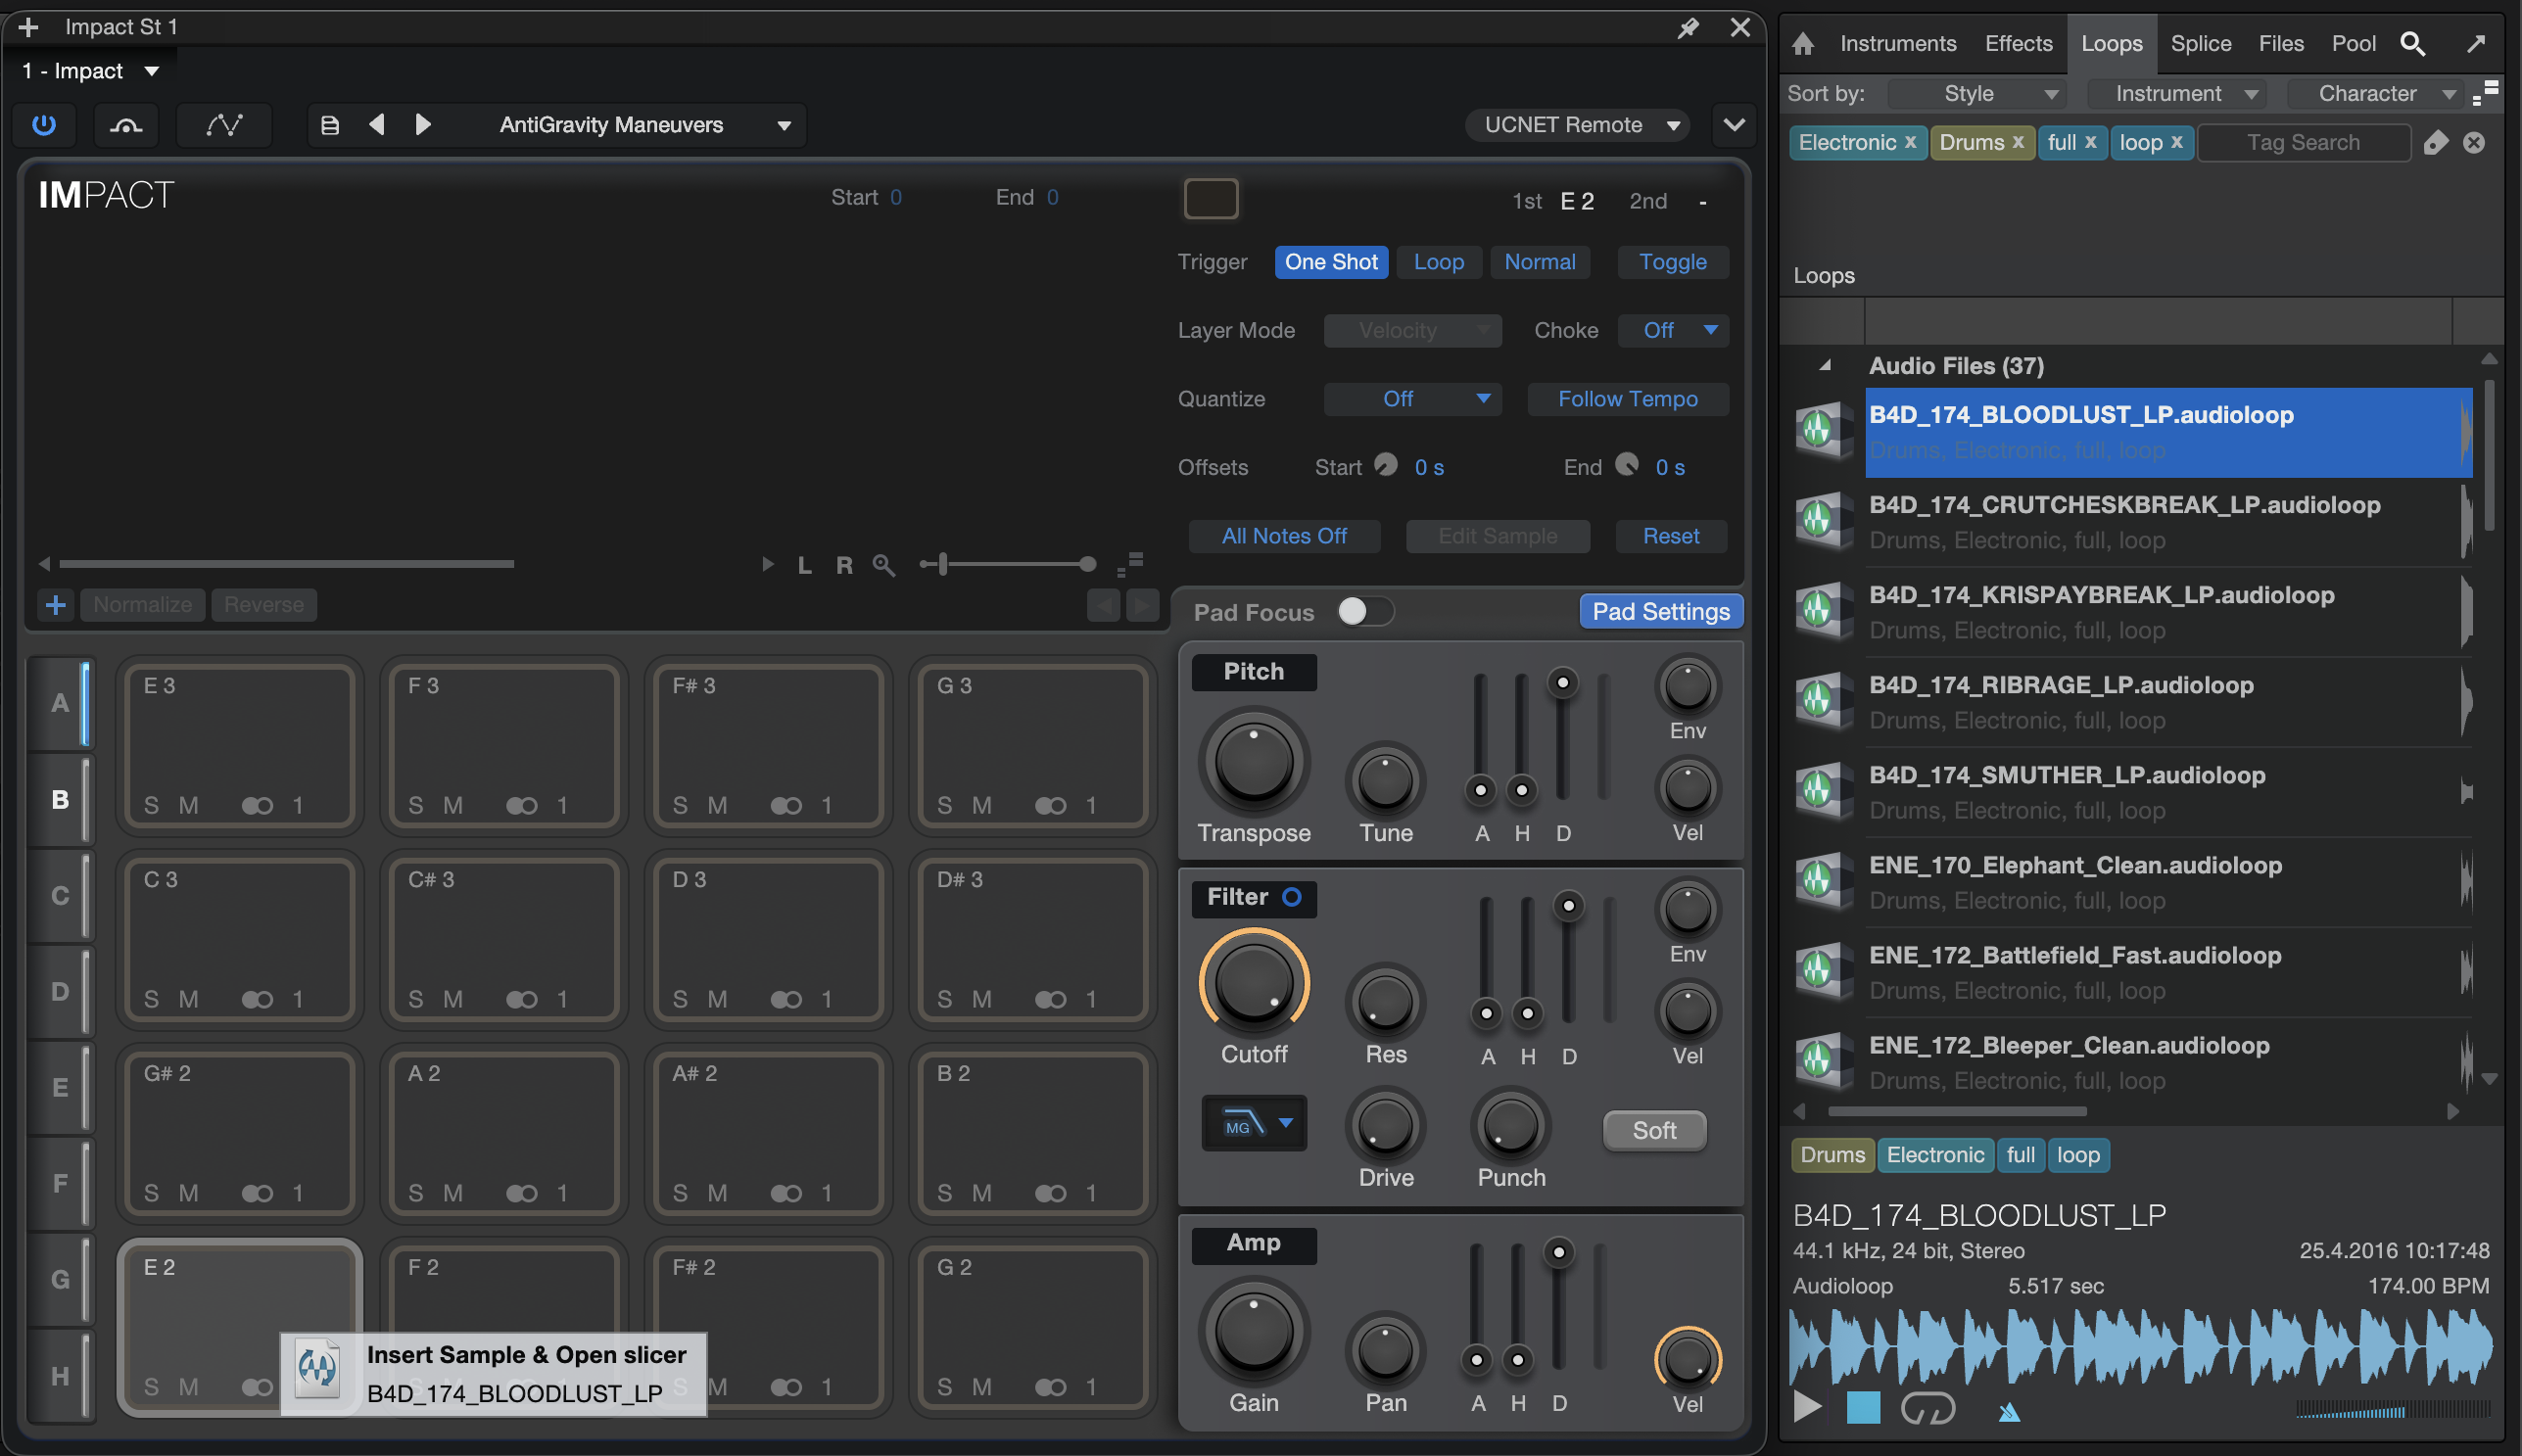Select pad bank A
Viewport: 2522px width, 1456px height.
pyautogui.click(x=60, y=703)
